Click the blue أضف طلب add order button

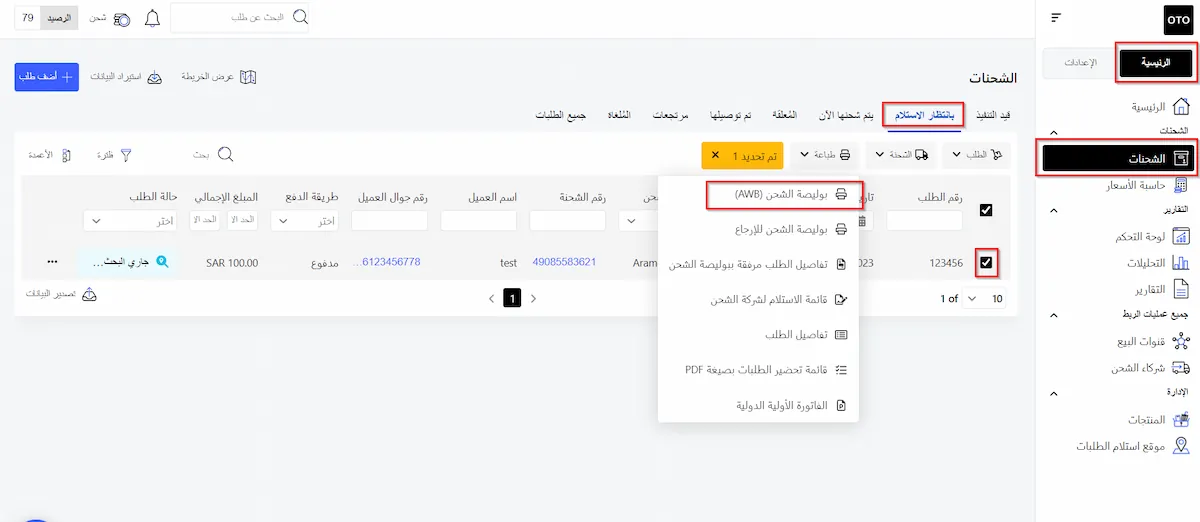(46, 77)
